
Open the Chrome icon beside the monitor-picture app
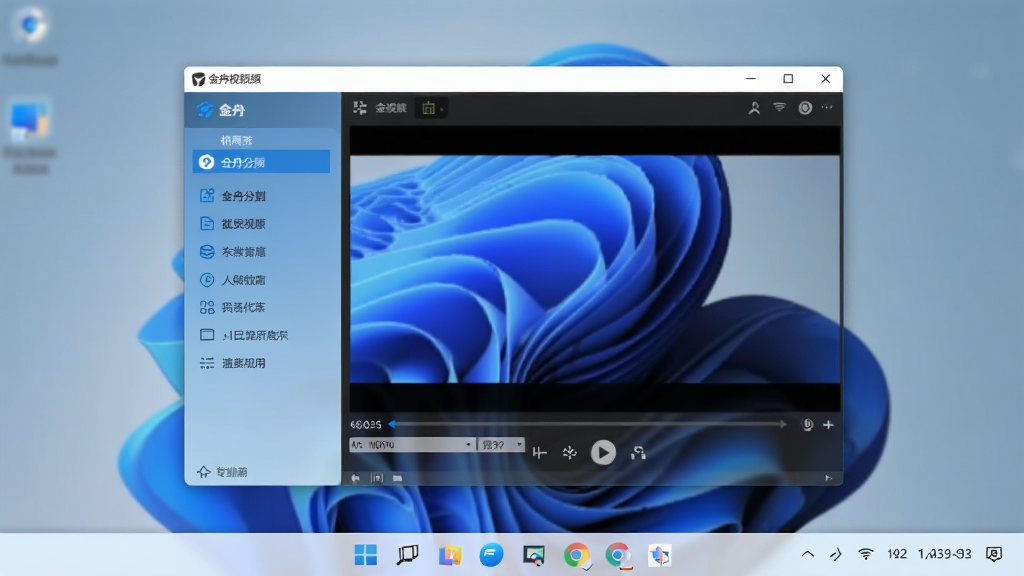(576, 555)
